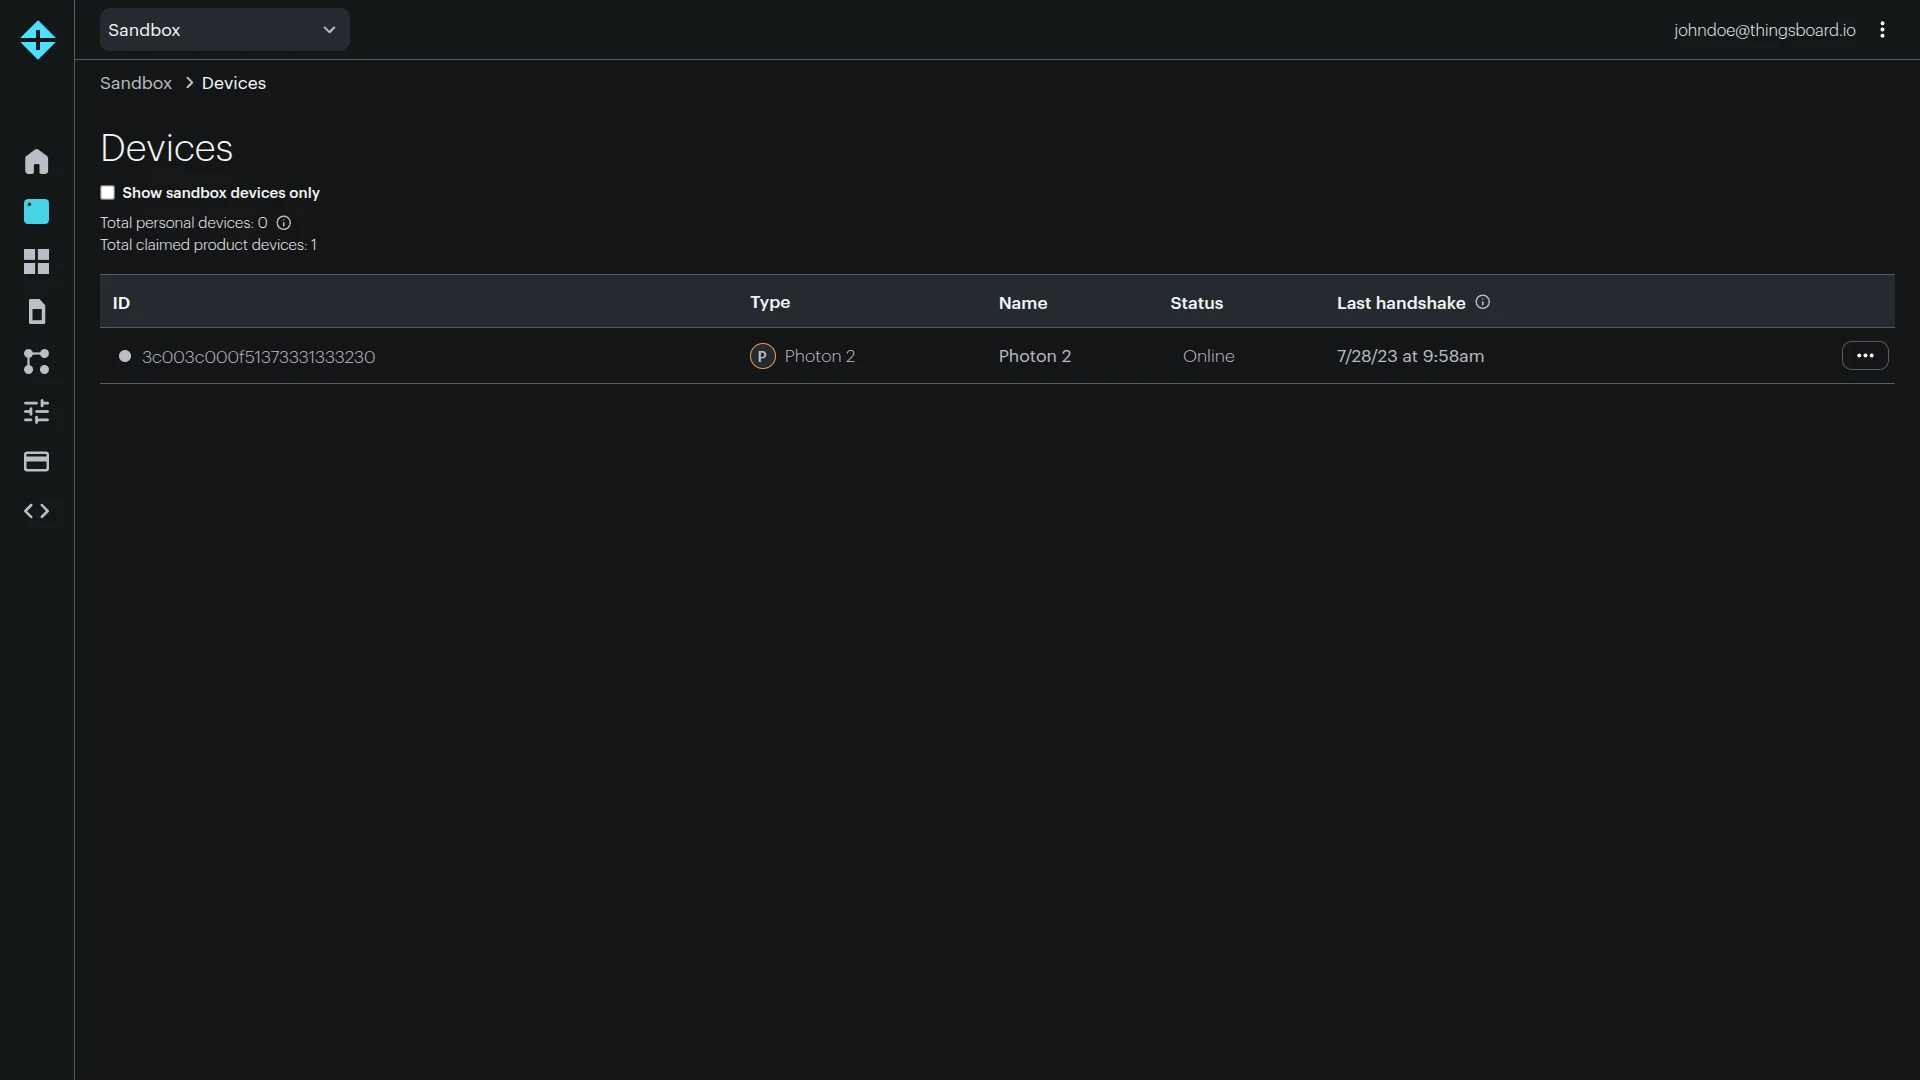The width and height of the screenshot is (1920, 1080).
Task: Select the Devices sidebar icon
Action: (x=37, y=212)
